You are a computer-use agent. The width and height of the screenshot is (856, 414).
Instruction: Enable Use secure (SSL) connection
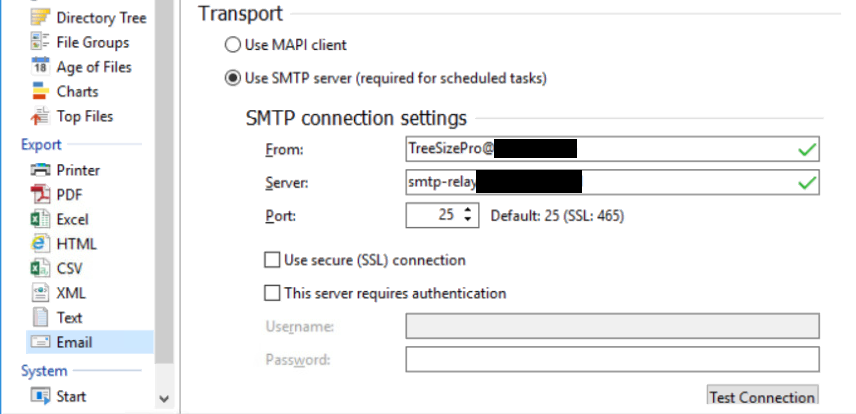pos(272,260)
